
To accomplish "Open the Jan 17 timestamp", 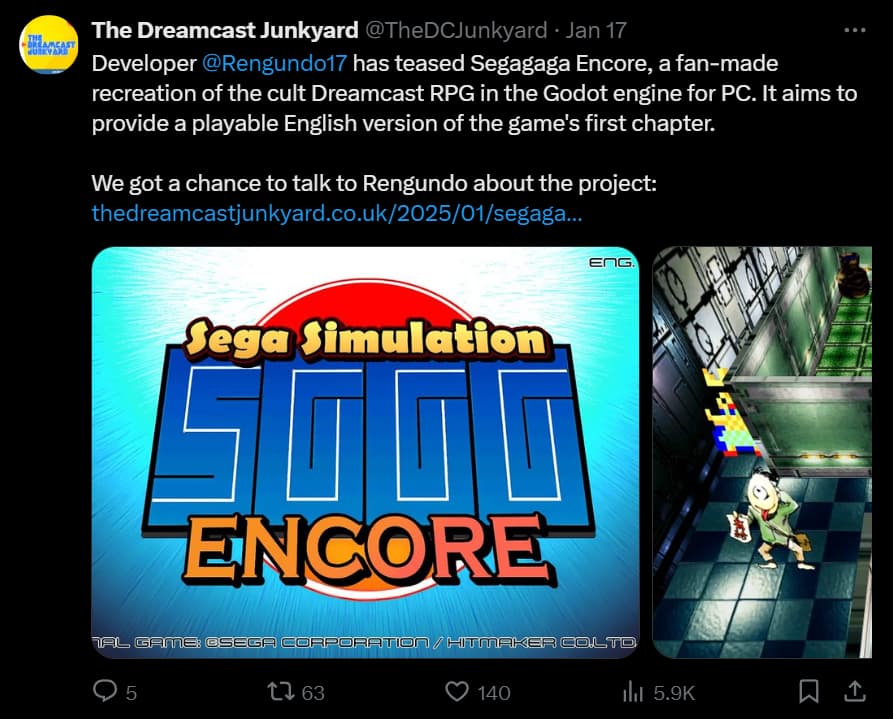I will (596, 30).
